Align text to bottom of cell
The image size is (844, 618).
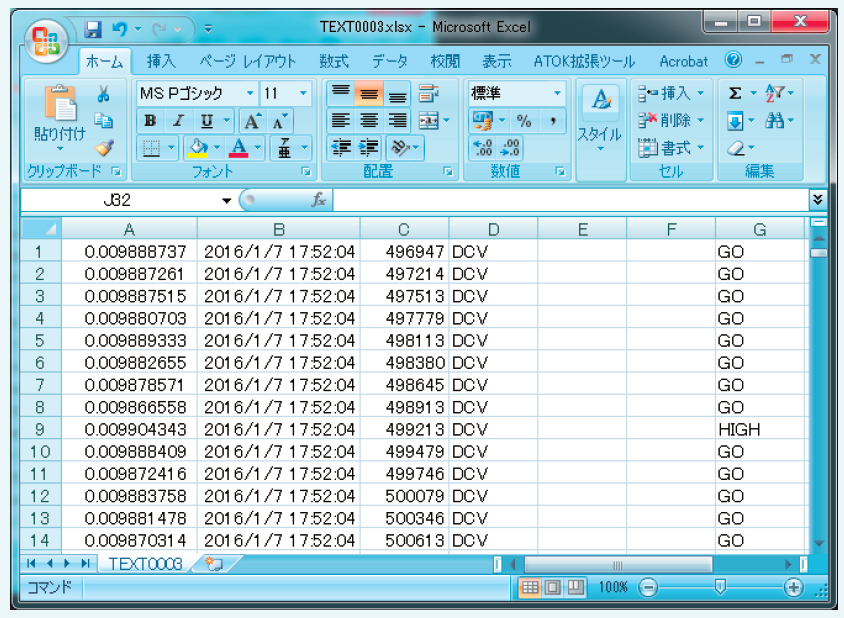[397, 94]
